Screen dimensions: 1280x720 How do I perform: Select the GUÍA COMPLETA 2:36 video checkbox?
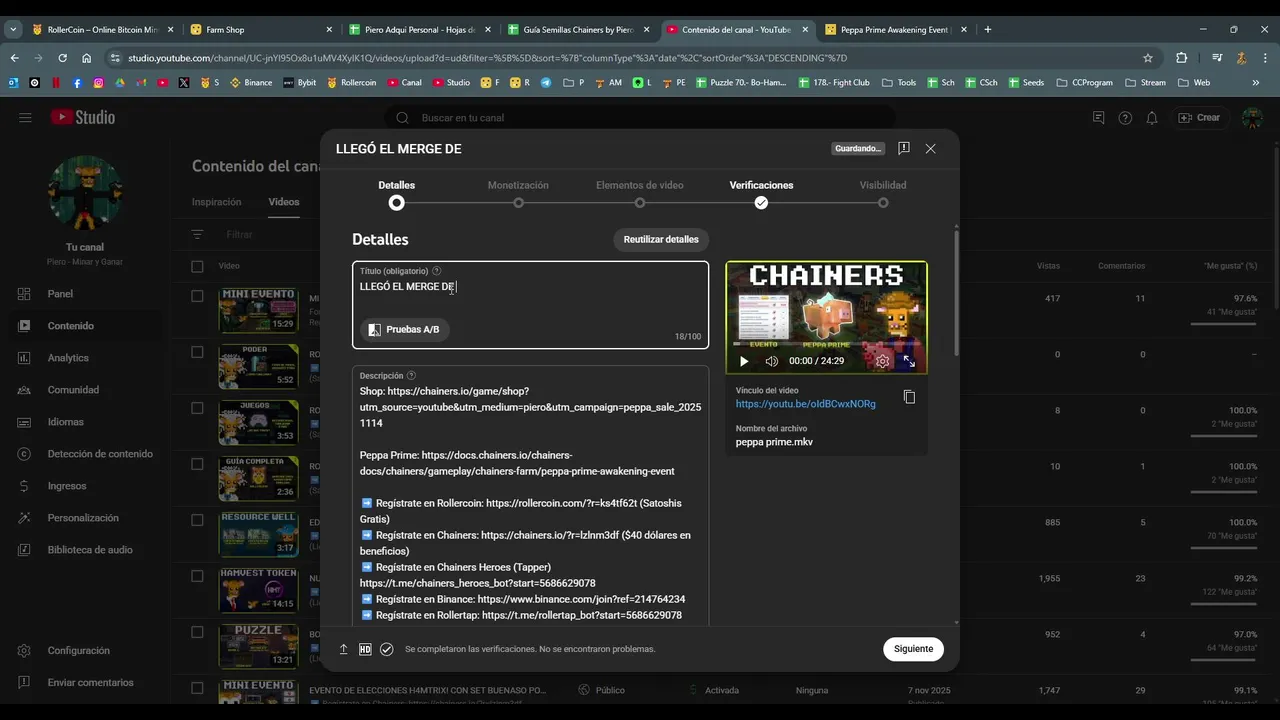coord(197,464)
